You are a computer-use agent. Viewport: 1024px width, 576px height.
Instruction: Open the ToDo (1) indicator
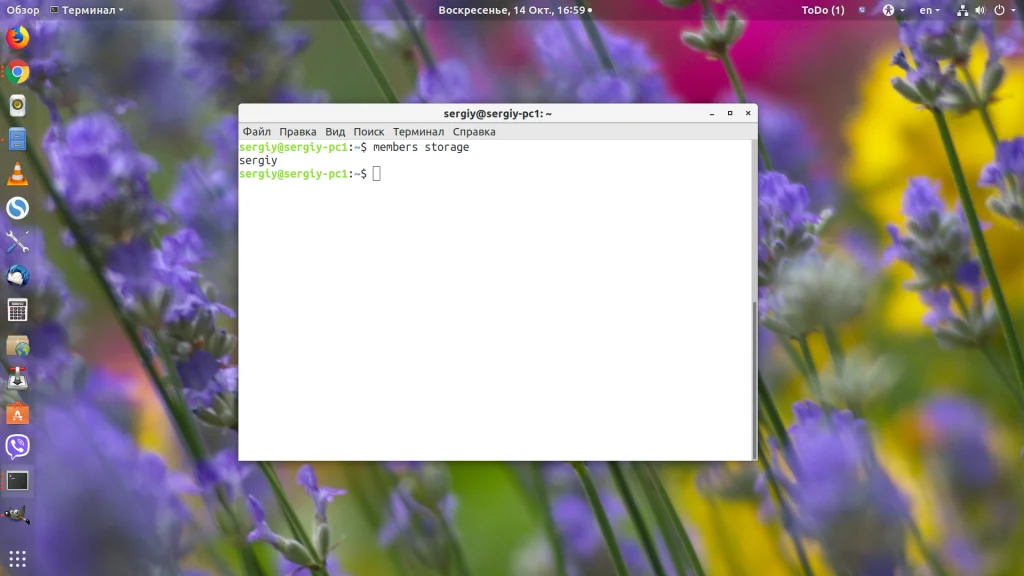click(823, 10)
